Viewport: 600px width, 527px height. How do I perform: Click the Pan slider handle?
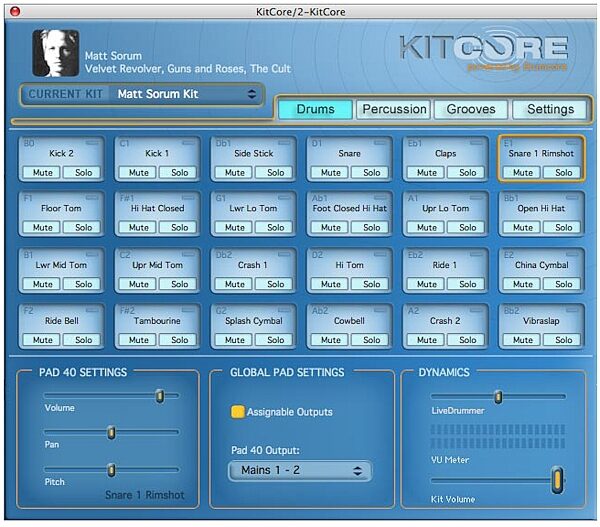(111, 433)
